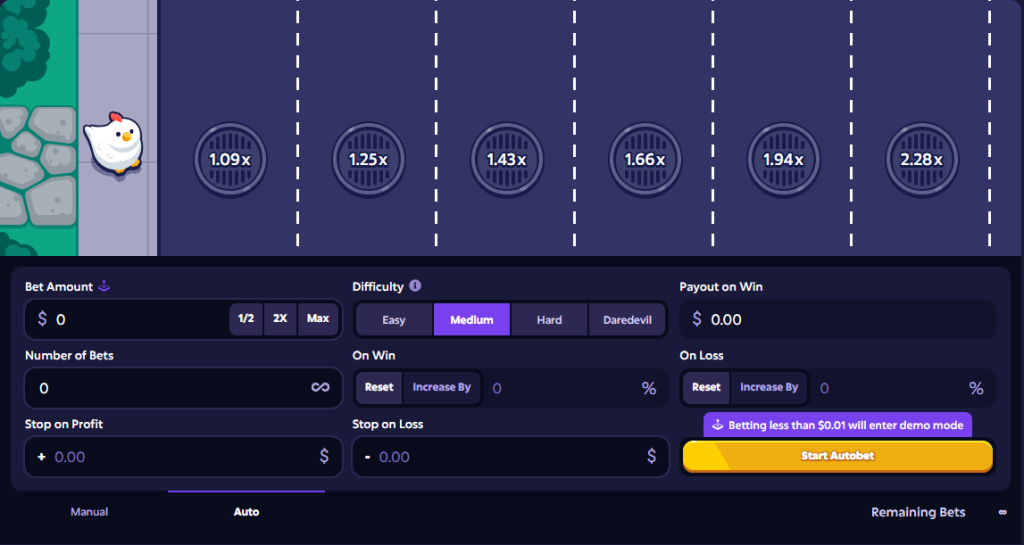Select the 1.43x manhole cover
This screenshot has height=545, width=1024.
coord(506,159)
